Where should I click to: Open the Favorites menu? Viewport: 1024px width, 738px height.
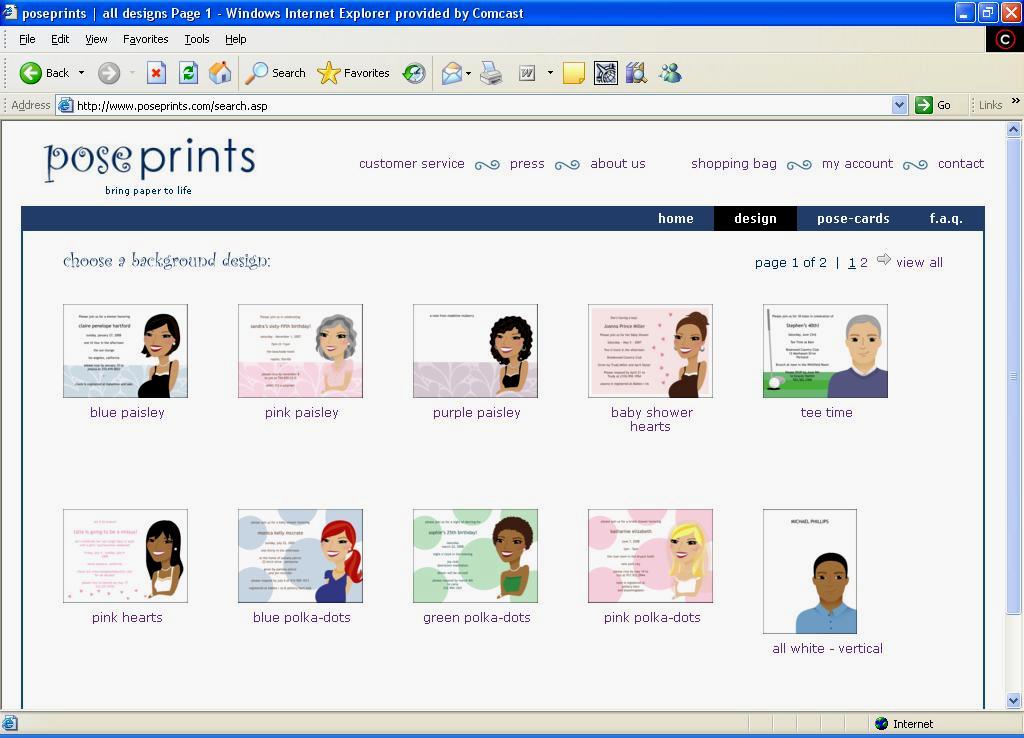tap(146, 39)
